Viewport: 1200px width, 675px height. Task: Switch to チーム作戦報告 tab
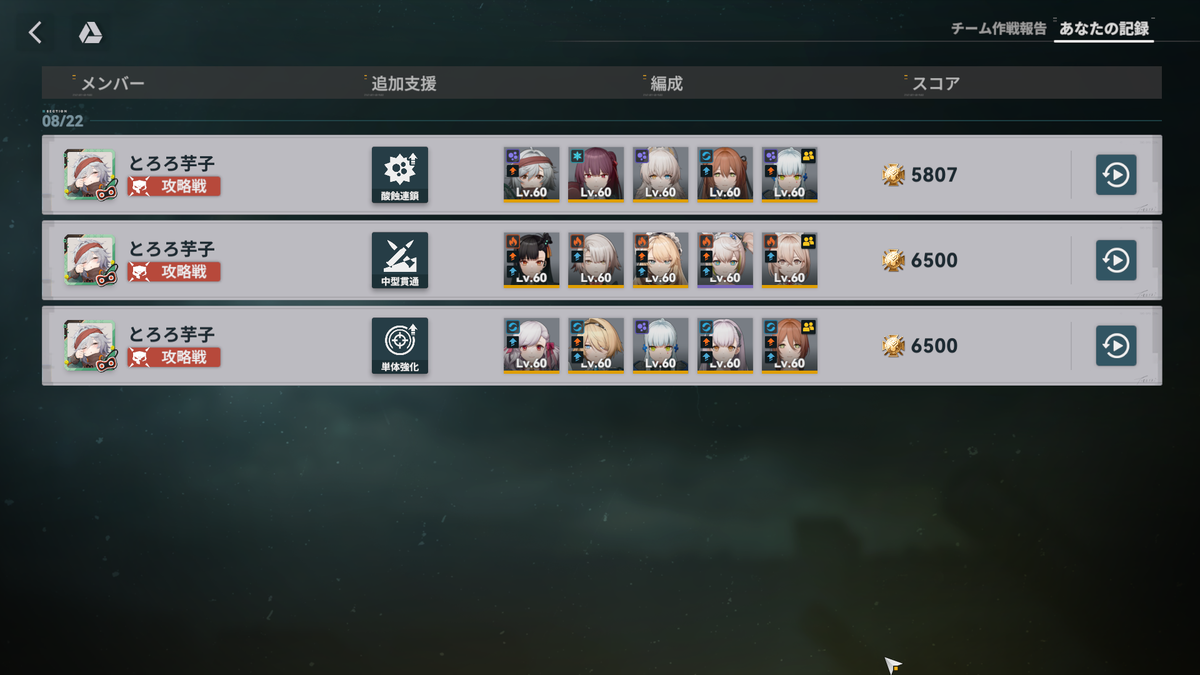[x=998, y=29]
